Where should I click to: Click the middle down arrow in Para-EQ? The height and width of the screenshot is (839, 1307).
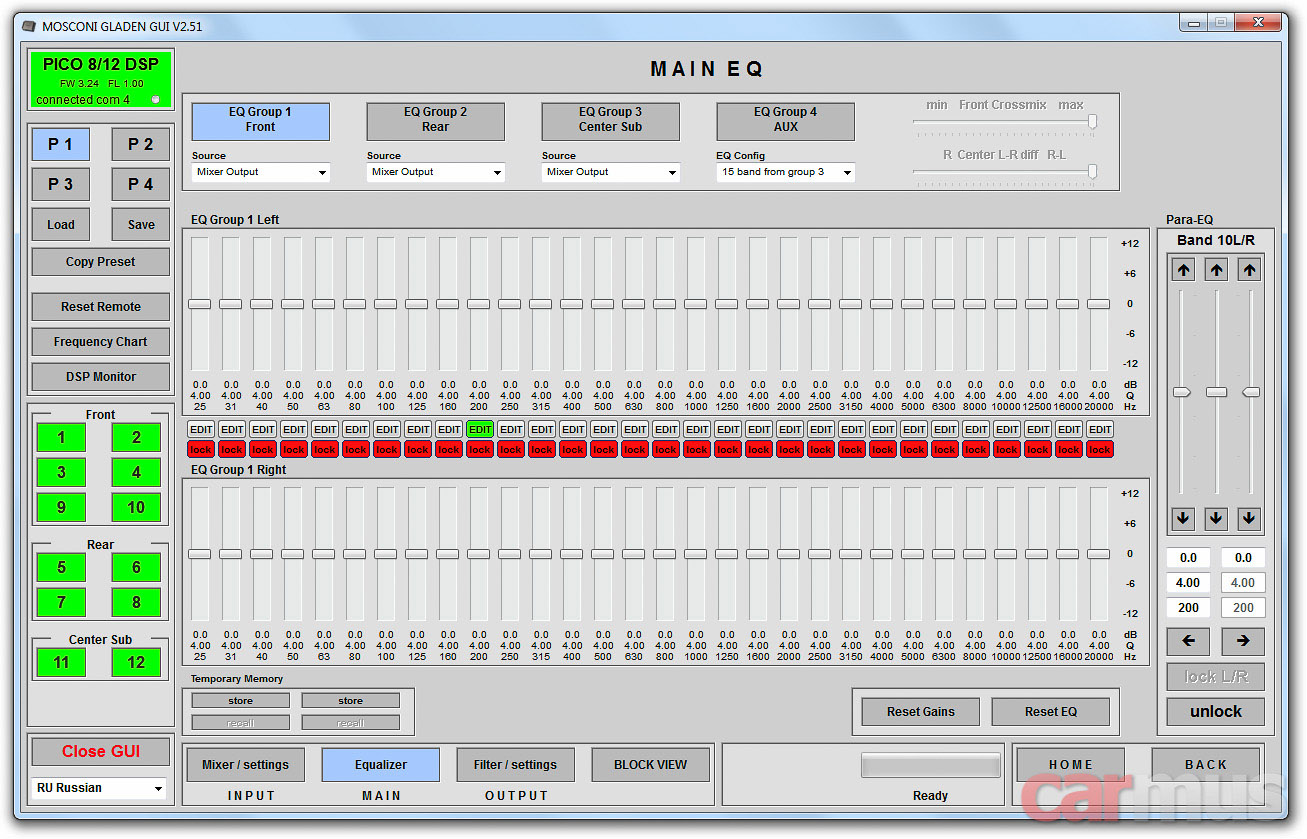pyautogui.click(x=1216, y=519)
